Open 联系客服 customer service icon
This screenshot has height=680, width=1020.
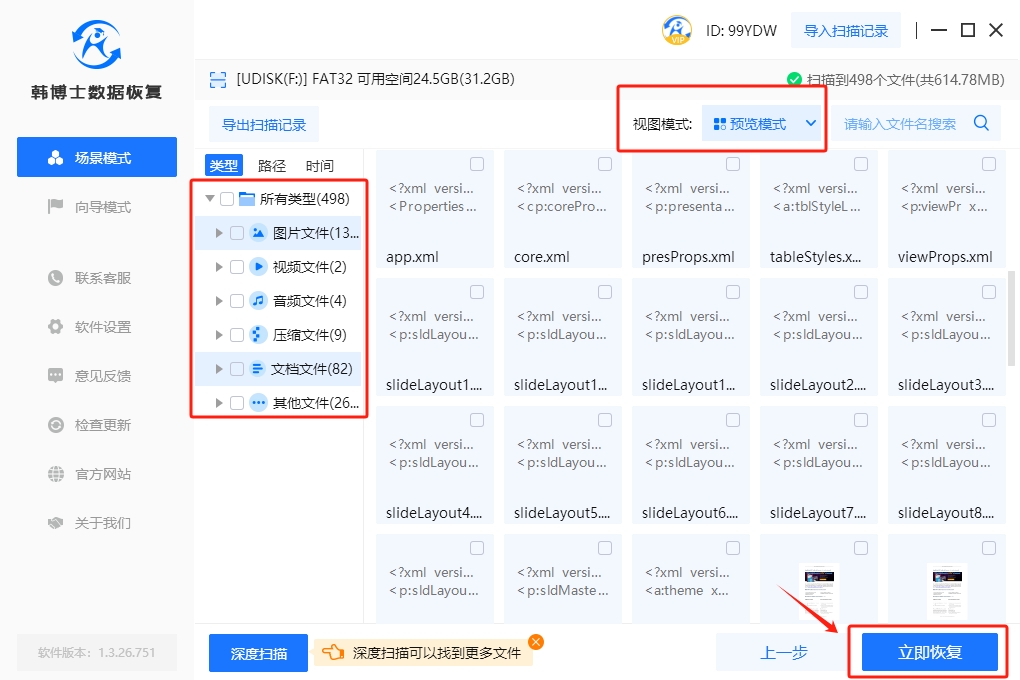click(x=56, y=278)
